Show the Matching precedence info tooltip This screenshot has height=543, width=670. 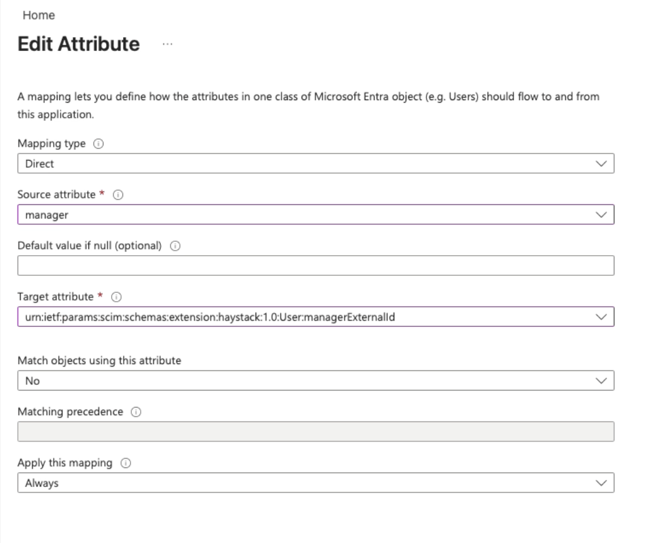136,412
